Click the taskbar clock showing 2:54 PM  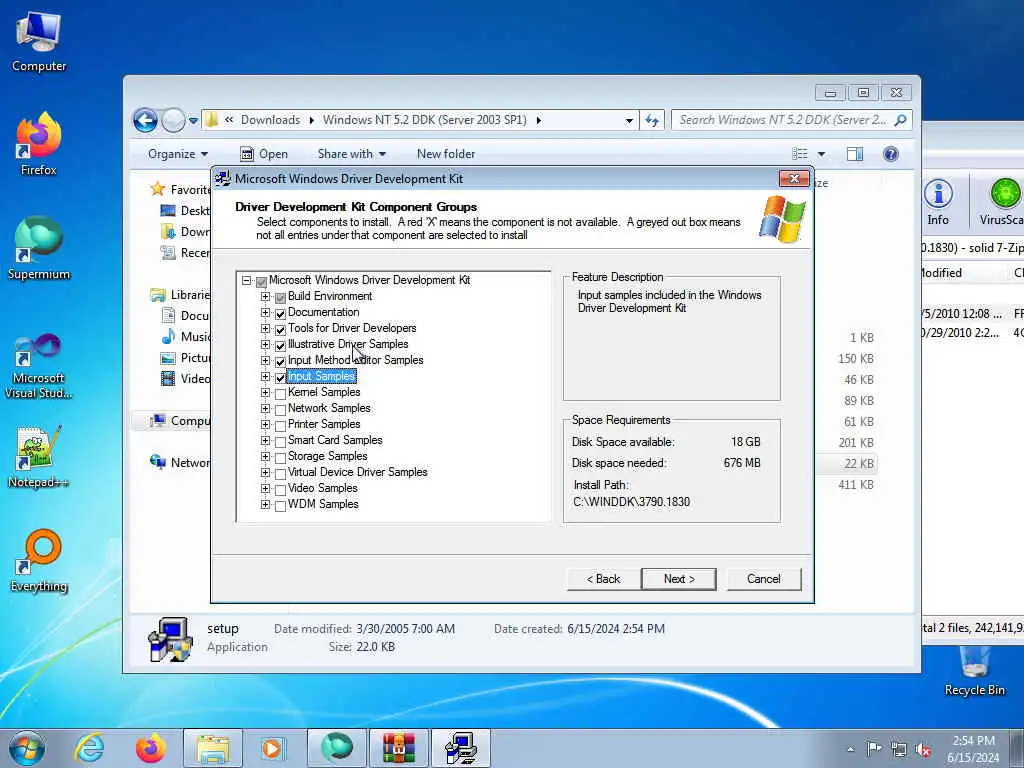coord(973,749)
